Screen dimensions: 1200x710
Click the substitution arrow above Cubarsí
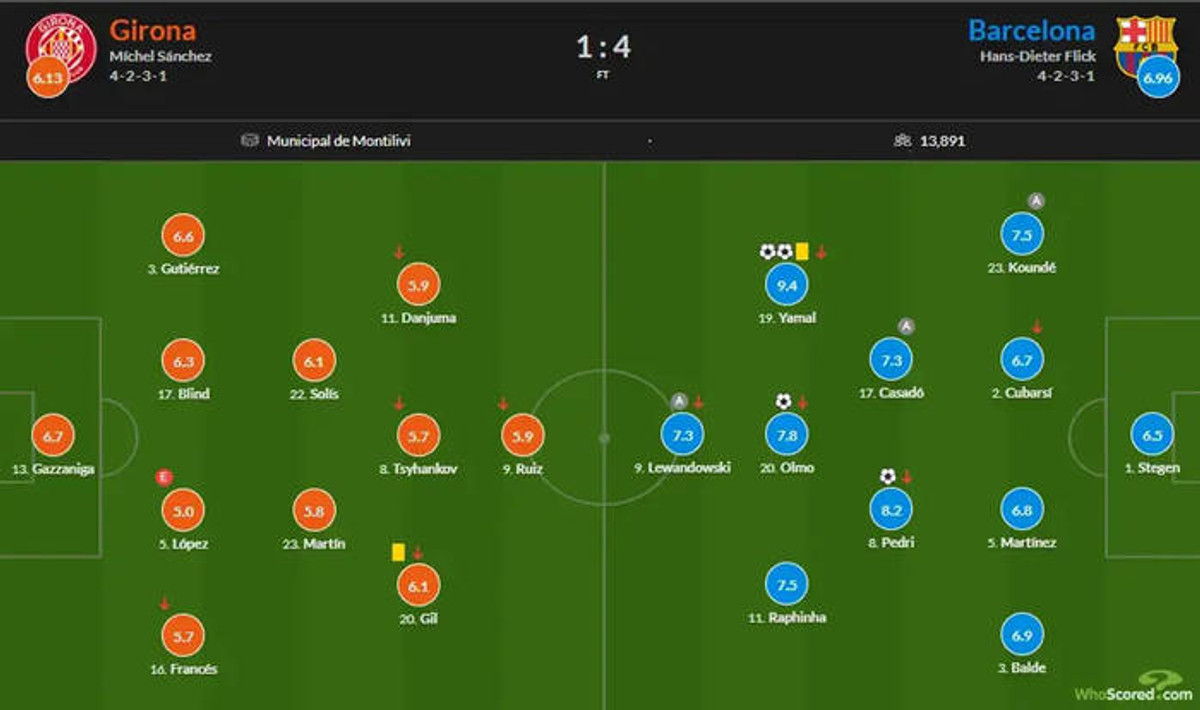click(x=1037, y=326)
